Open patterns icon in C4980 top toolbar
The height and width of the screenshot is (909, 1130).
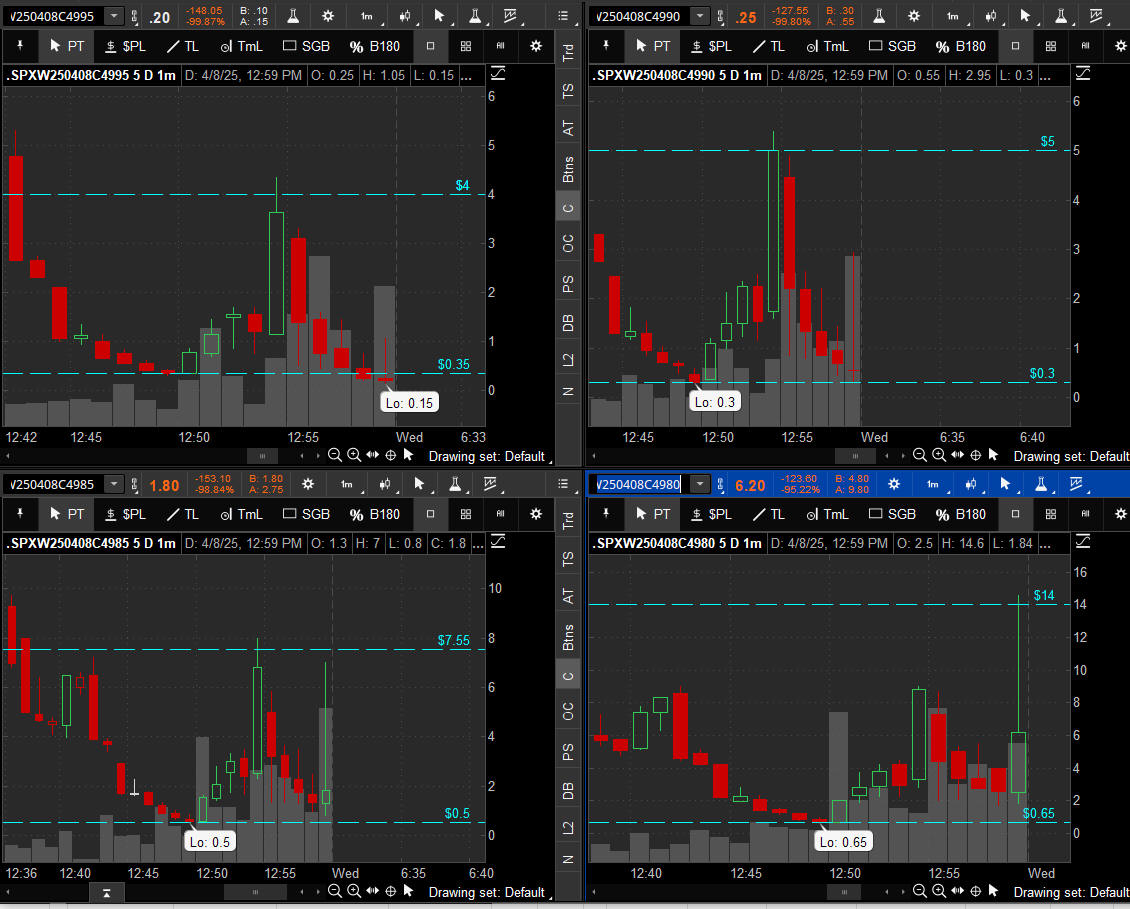1076,484
